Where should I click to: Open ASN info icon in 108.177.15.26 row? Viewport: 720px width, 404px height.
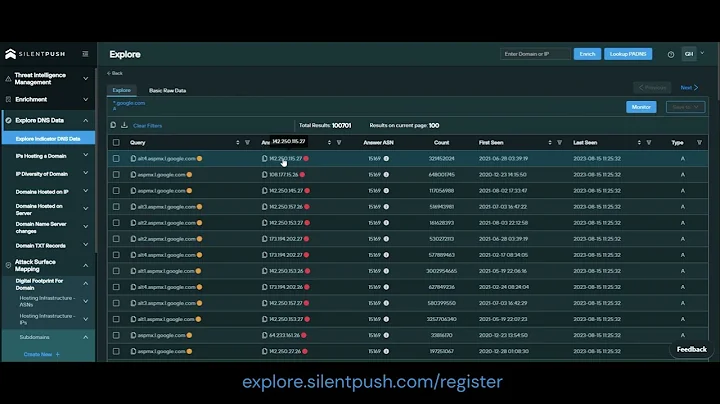tap(386, 174)
